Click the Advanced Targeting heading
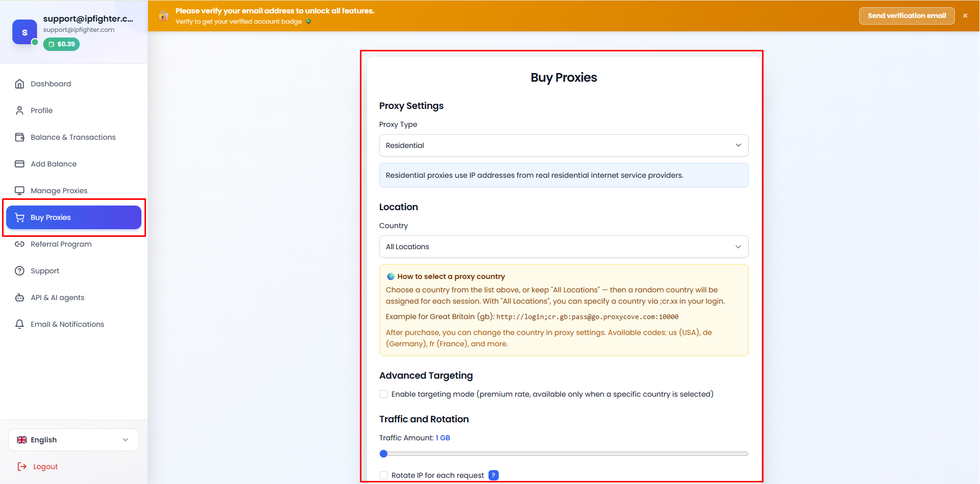The width and height of the screenshot is (980, 484). [x=426, y=375]
